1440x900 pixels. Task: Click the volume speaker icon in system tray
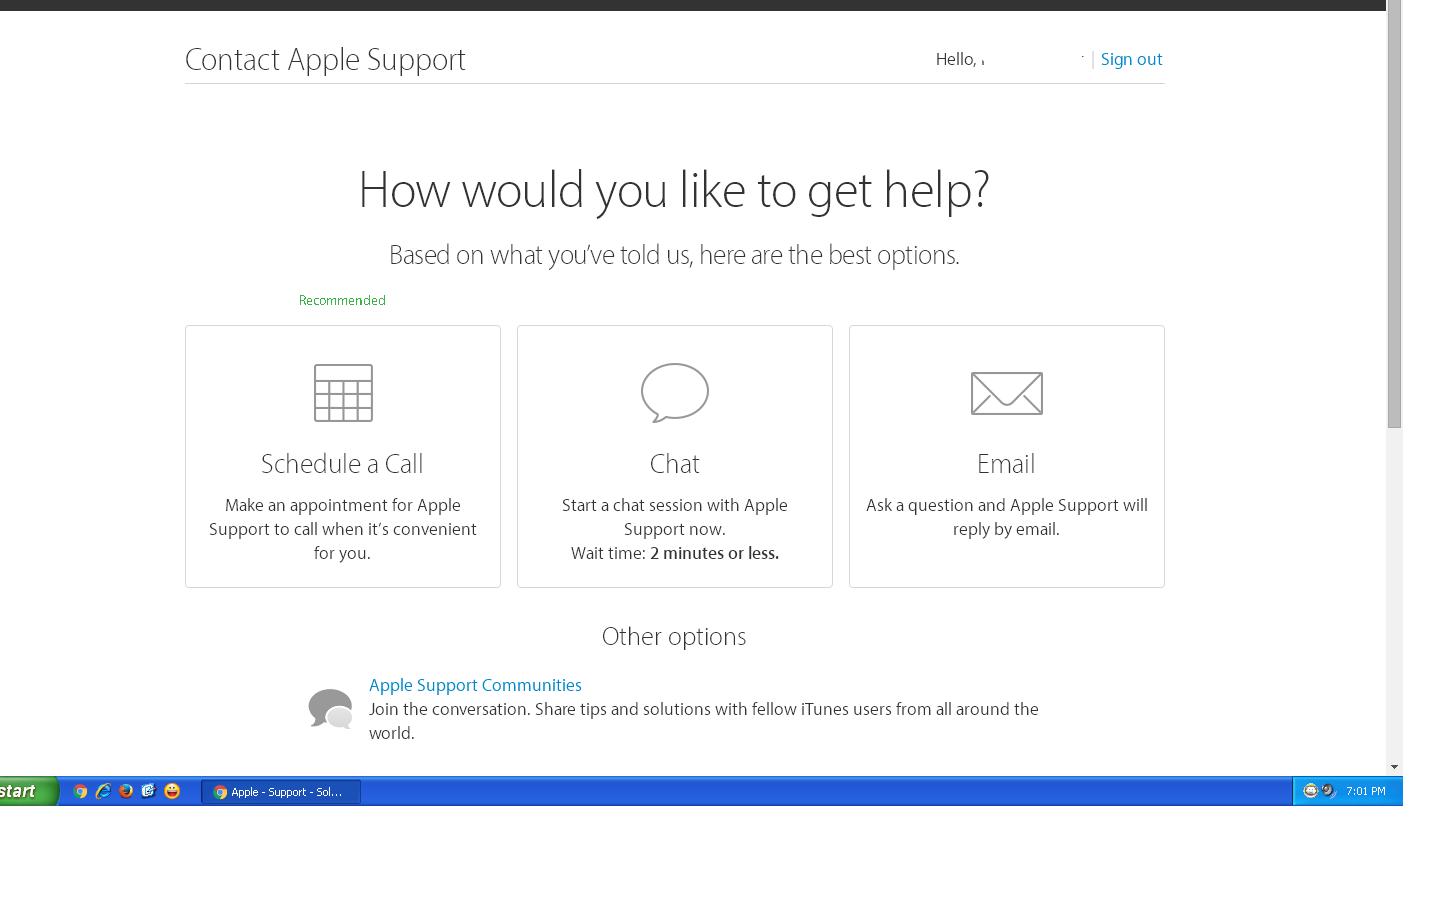point(1328,791)
